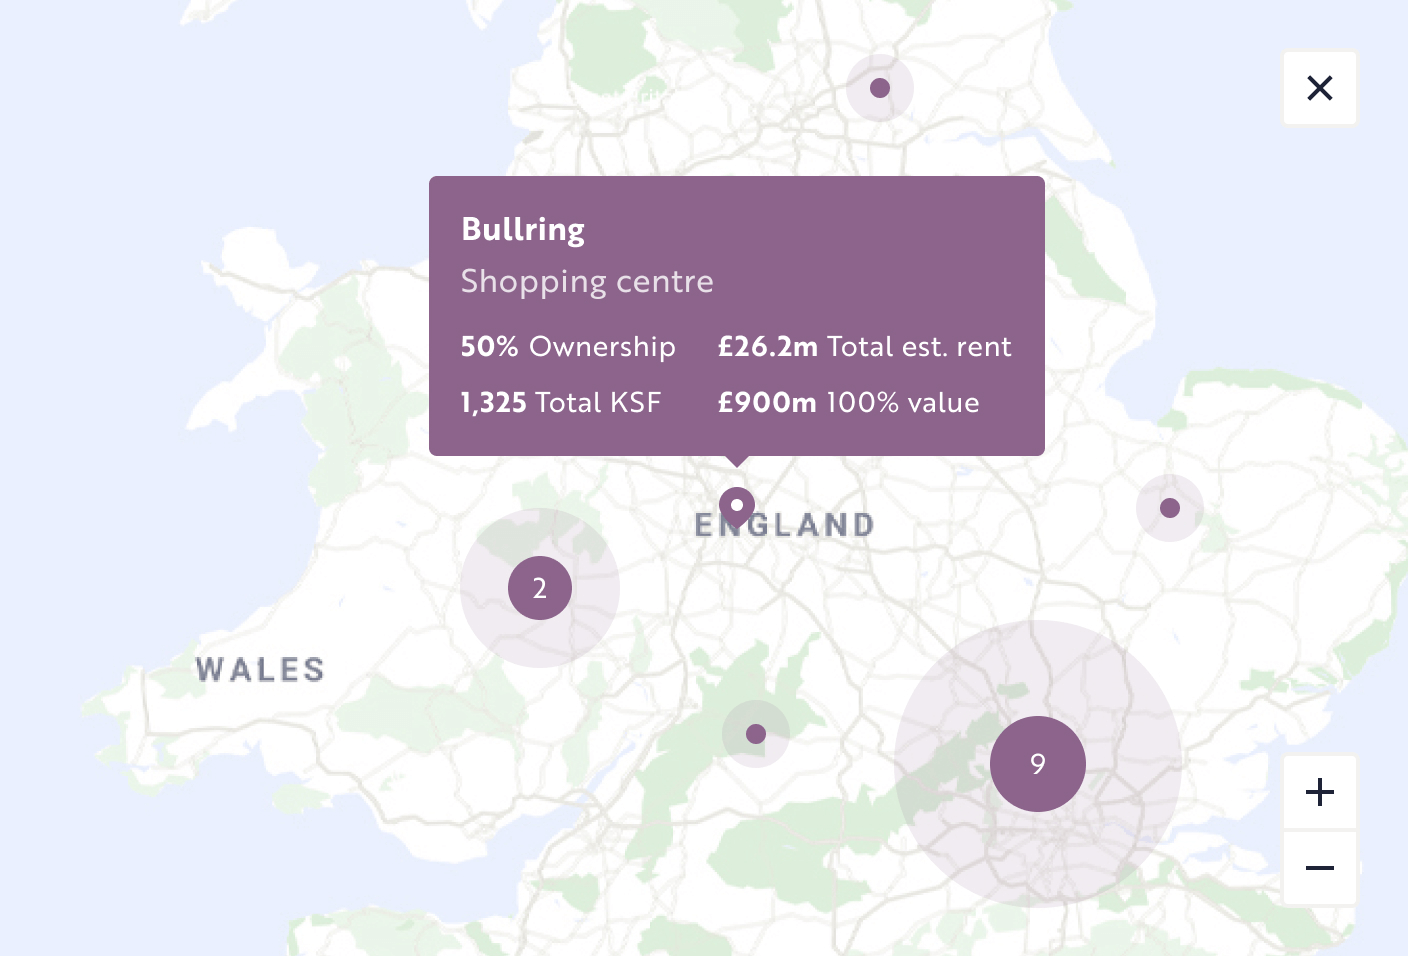Click the Bullring location pin marker

click(x=737, y=506)
